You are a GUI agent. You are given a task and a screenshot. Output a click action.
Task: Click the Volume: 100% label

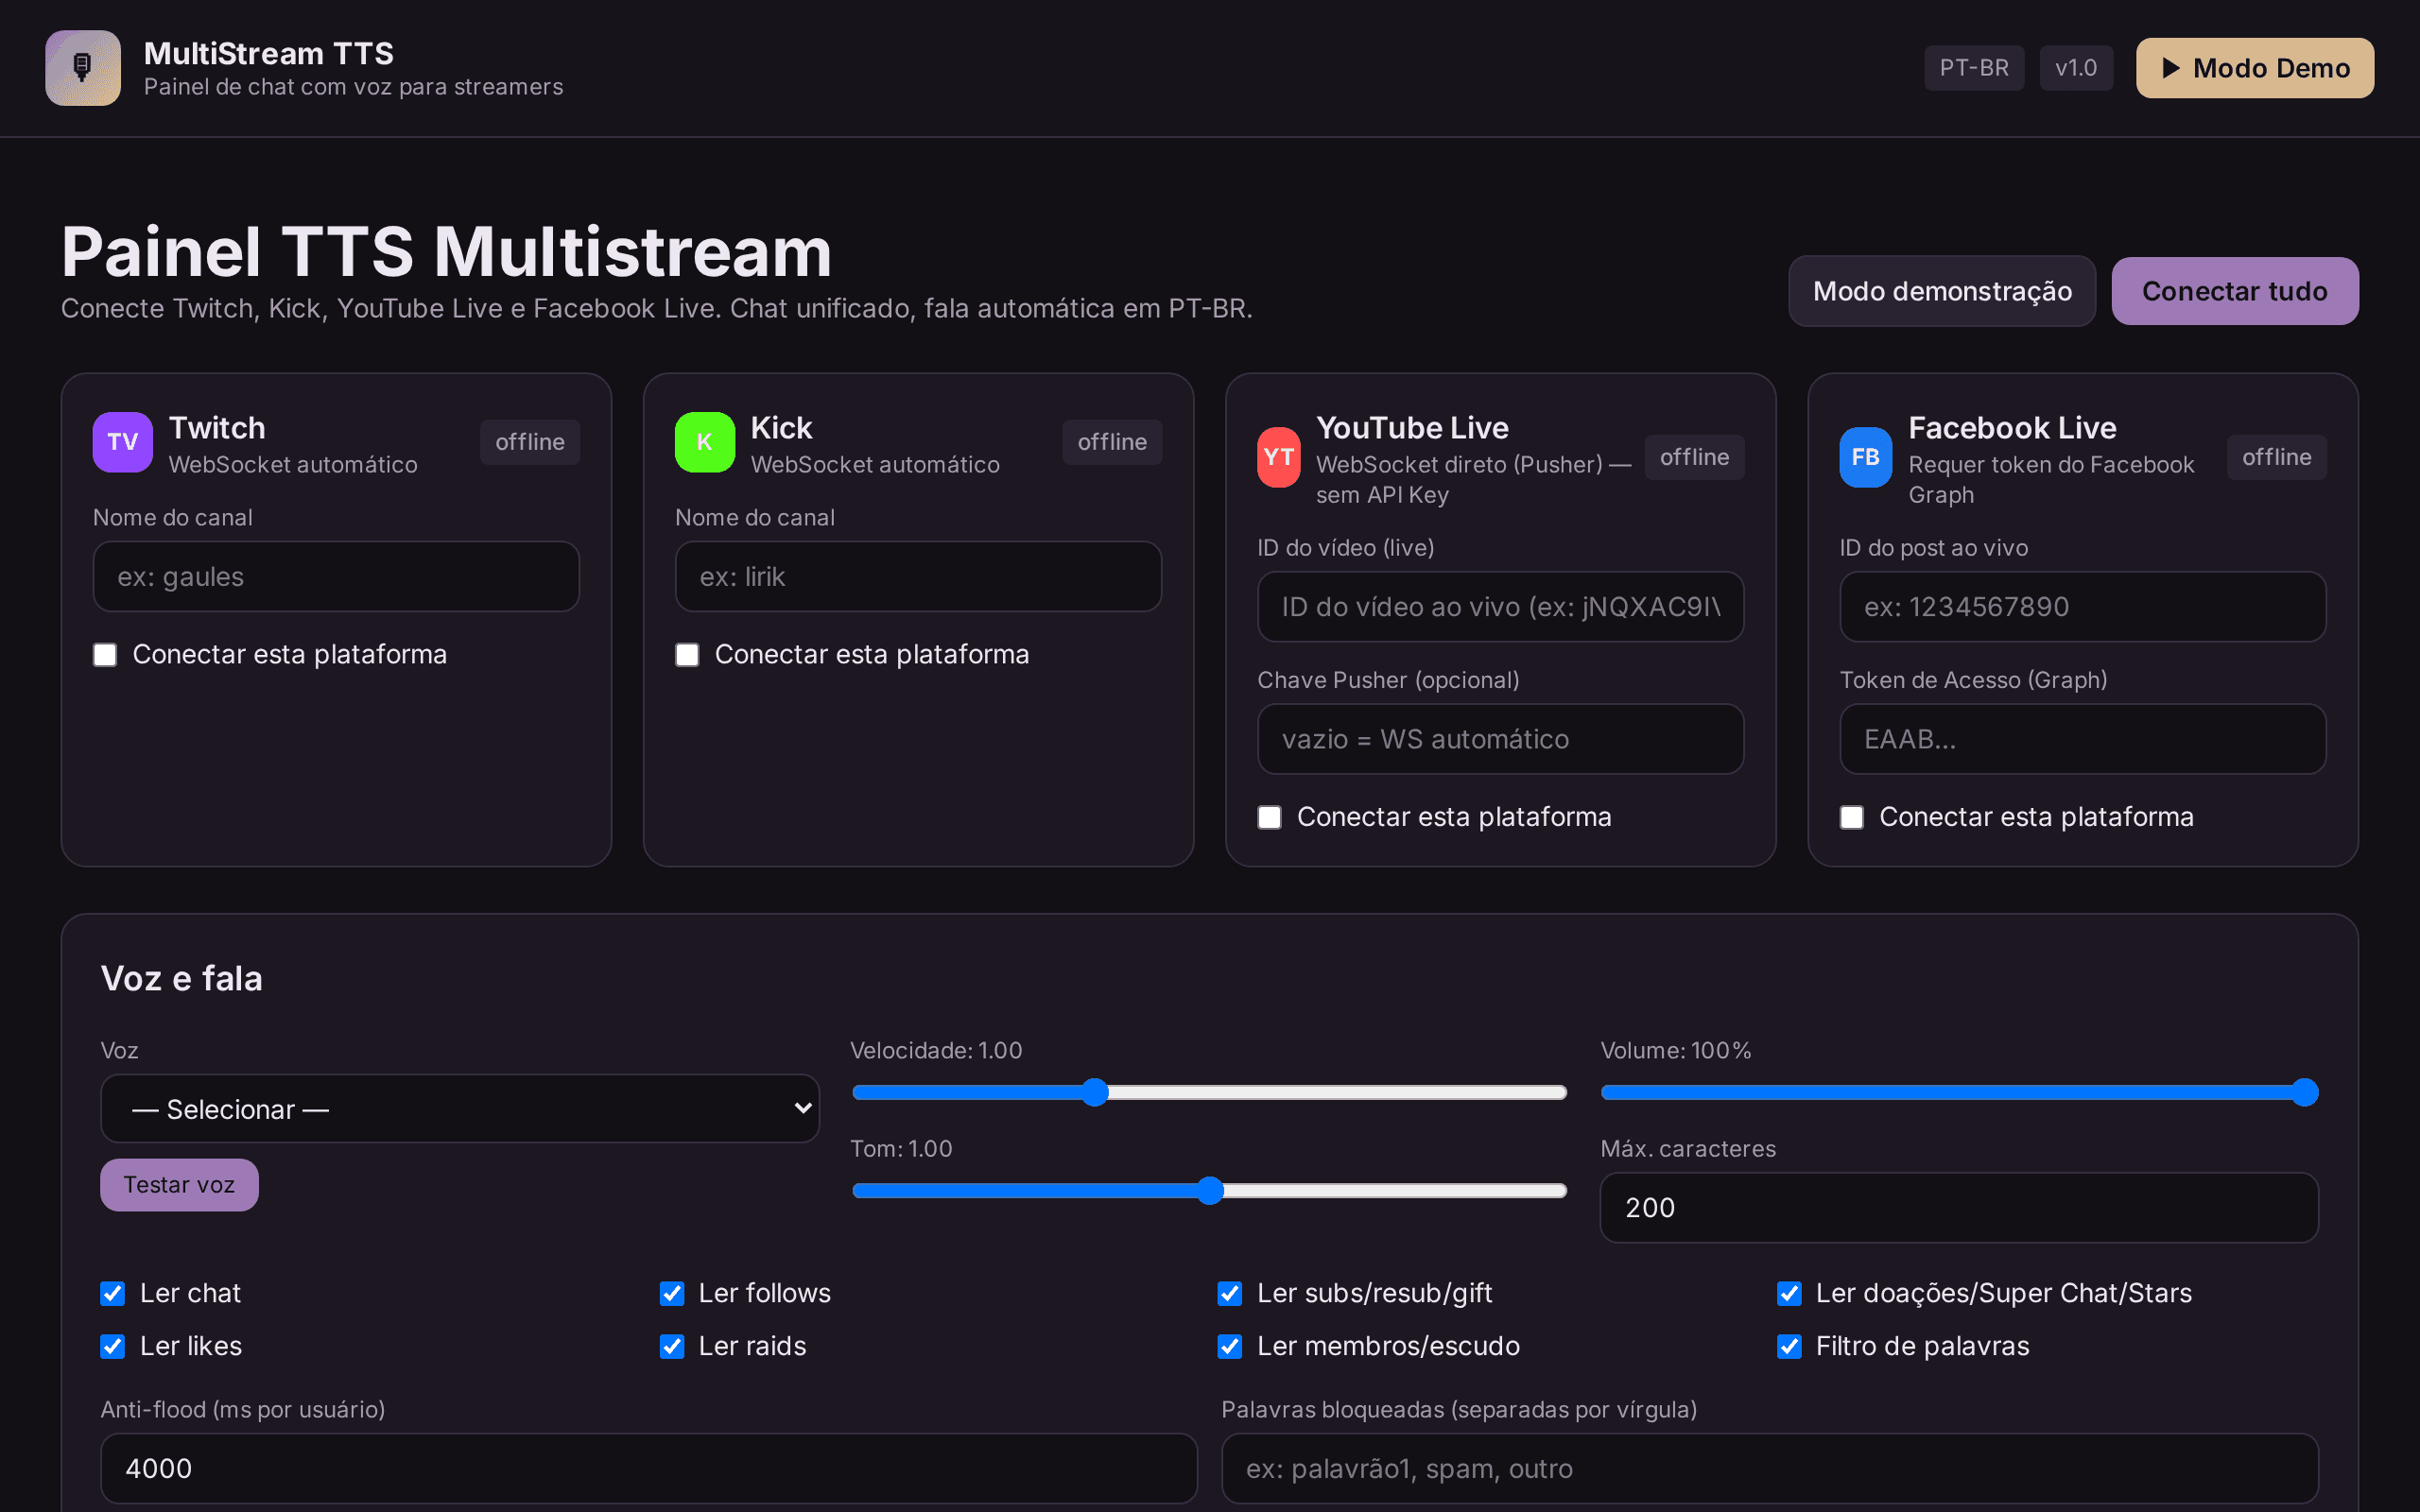[1676, 1050]
